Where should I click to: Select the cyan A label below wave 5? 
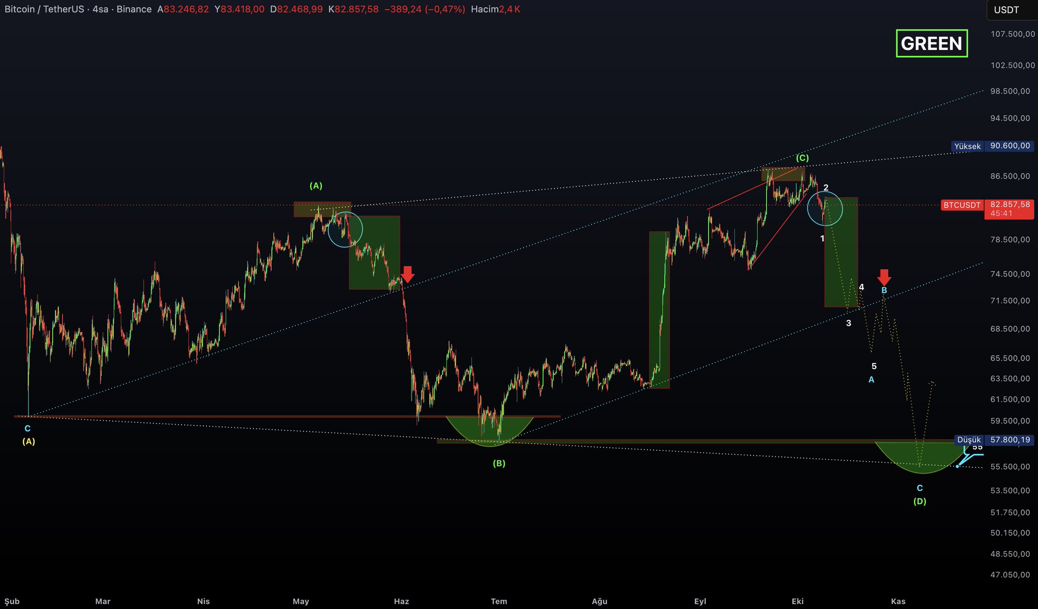pos(871,380)
